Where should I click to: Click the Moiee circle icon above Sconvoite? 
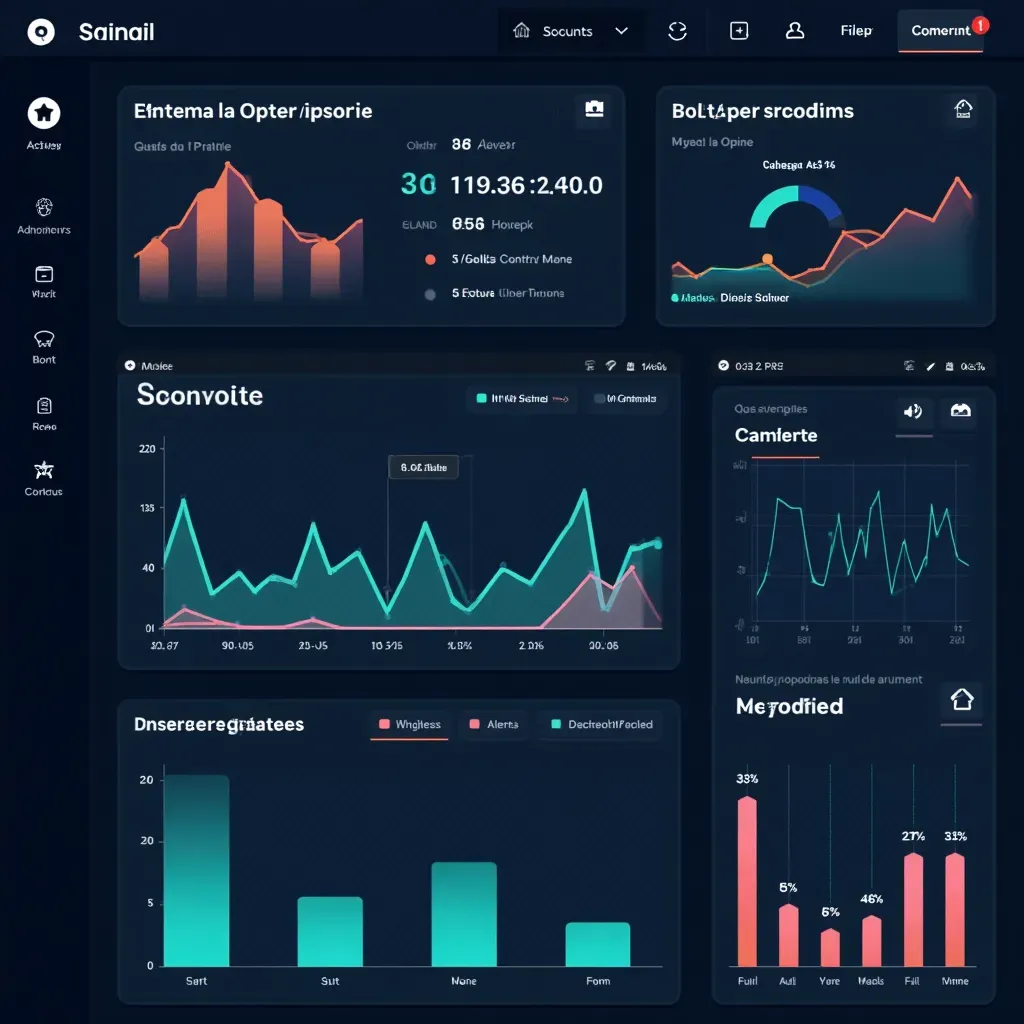[130, 366]
